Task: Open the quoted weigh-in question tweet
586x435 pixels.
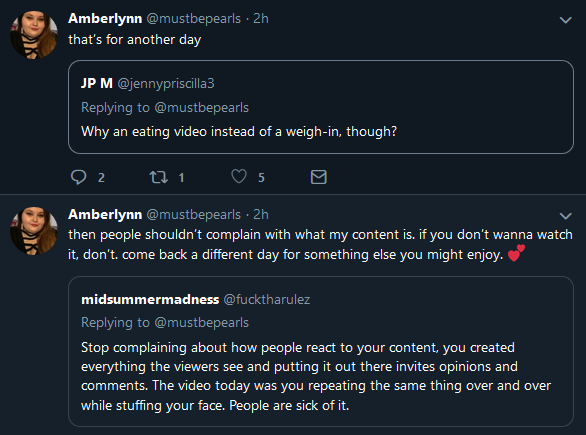Action: tap(321, 107)
